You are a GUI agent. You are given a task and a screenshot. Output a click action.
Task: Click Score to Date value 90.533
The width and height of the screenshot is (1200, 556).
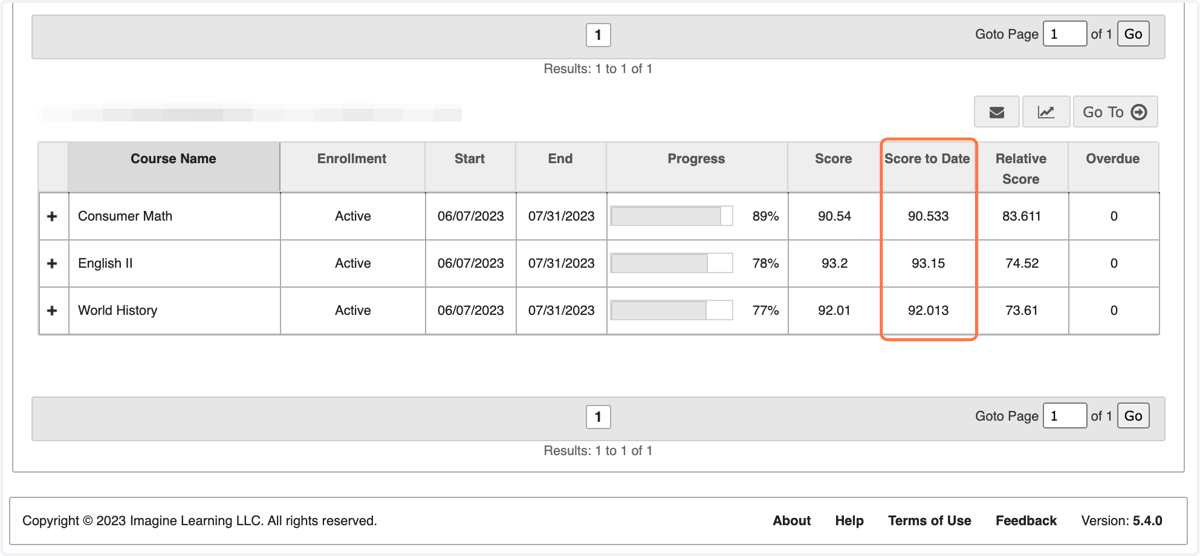pyautogui.click(x=928, y=216)
